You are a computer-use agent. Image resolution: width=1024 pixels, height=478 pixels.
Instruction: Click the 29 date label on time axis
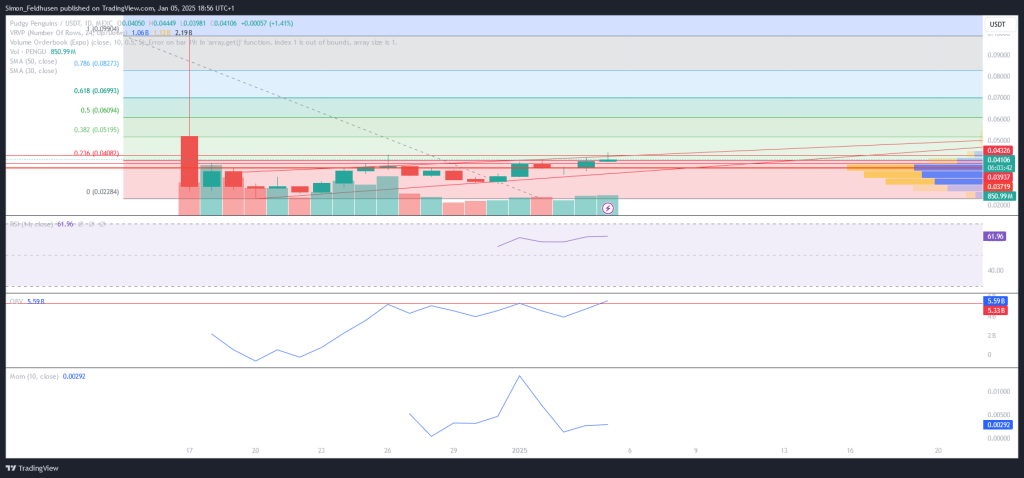[x=454, y=451]
